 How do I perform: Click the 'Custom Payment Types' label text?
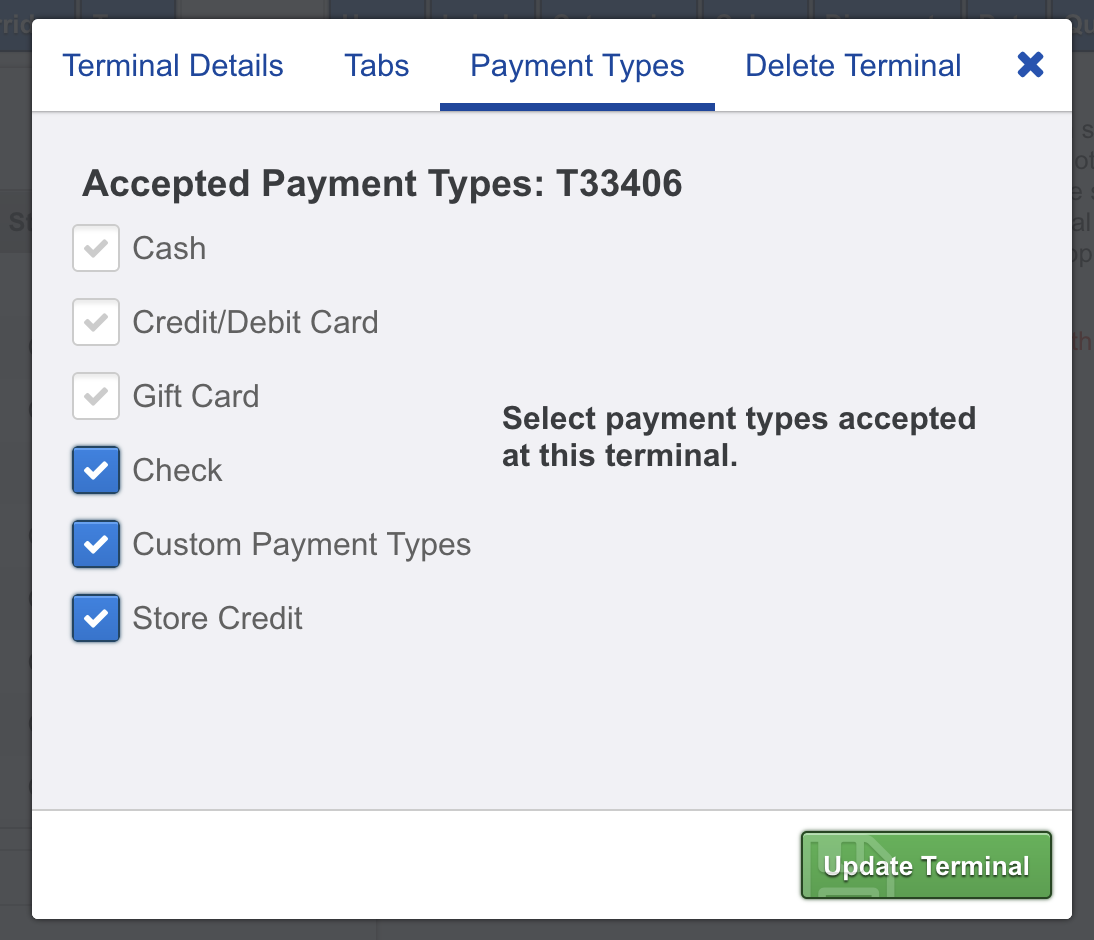(x=301, y=544)
